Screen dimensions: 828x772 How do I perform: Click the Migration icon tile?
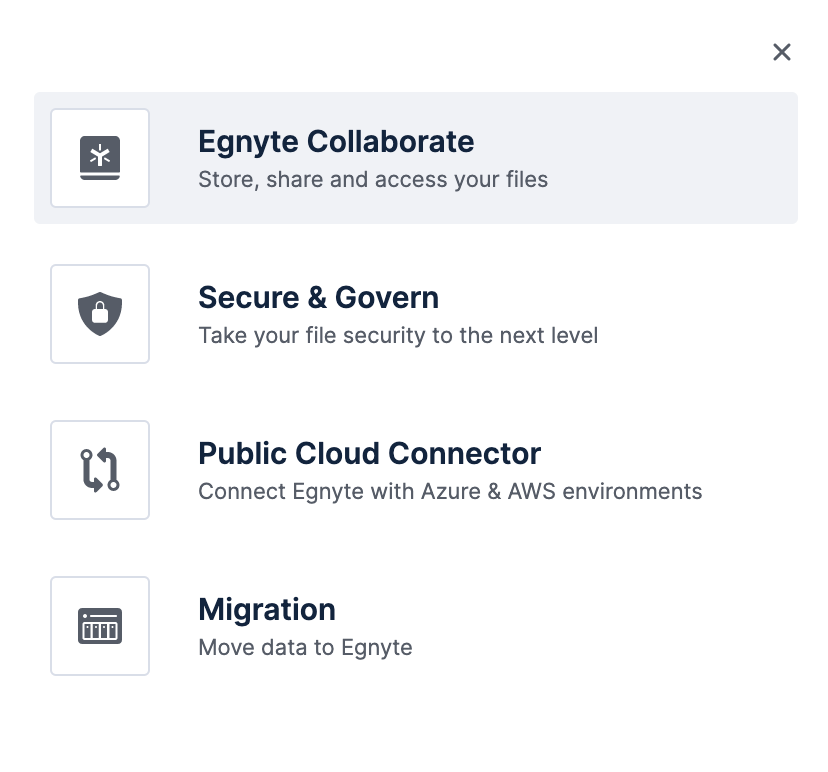(100, 626)
